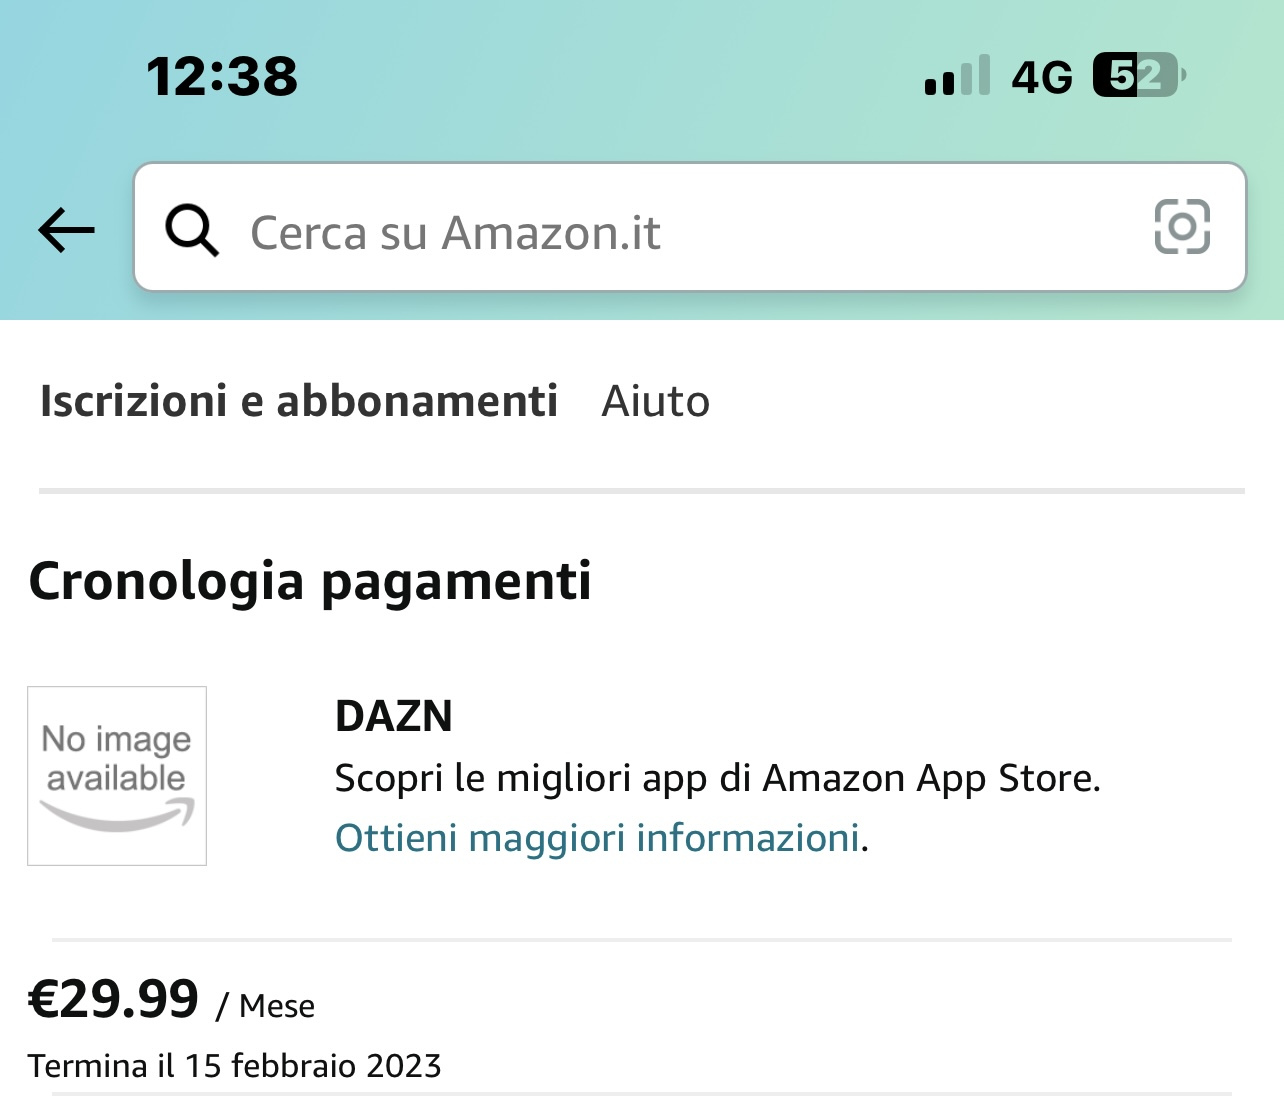Tap the Termina il 15 febbraio 2023 text

click(x=235, y=1066)
